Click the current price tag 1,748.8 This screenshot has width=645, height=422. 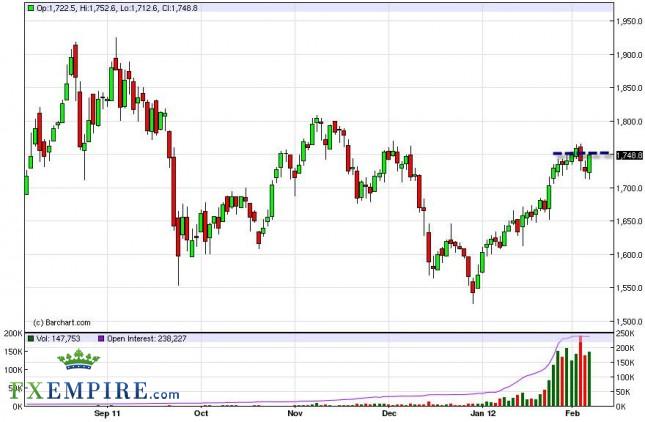pyautogui.click(x=629, y=155)
